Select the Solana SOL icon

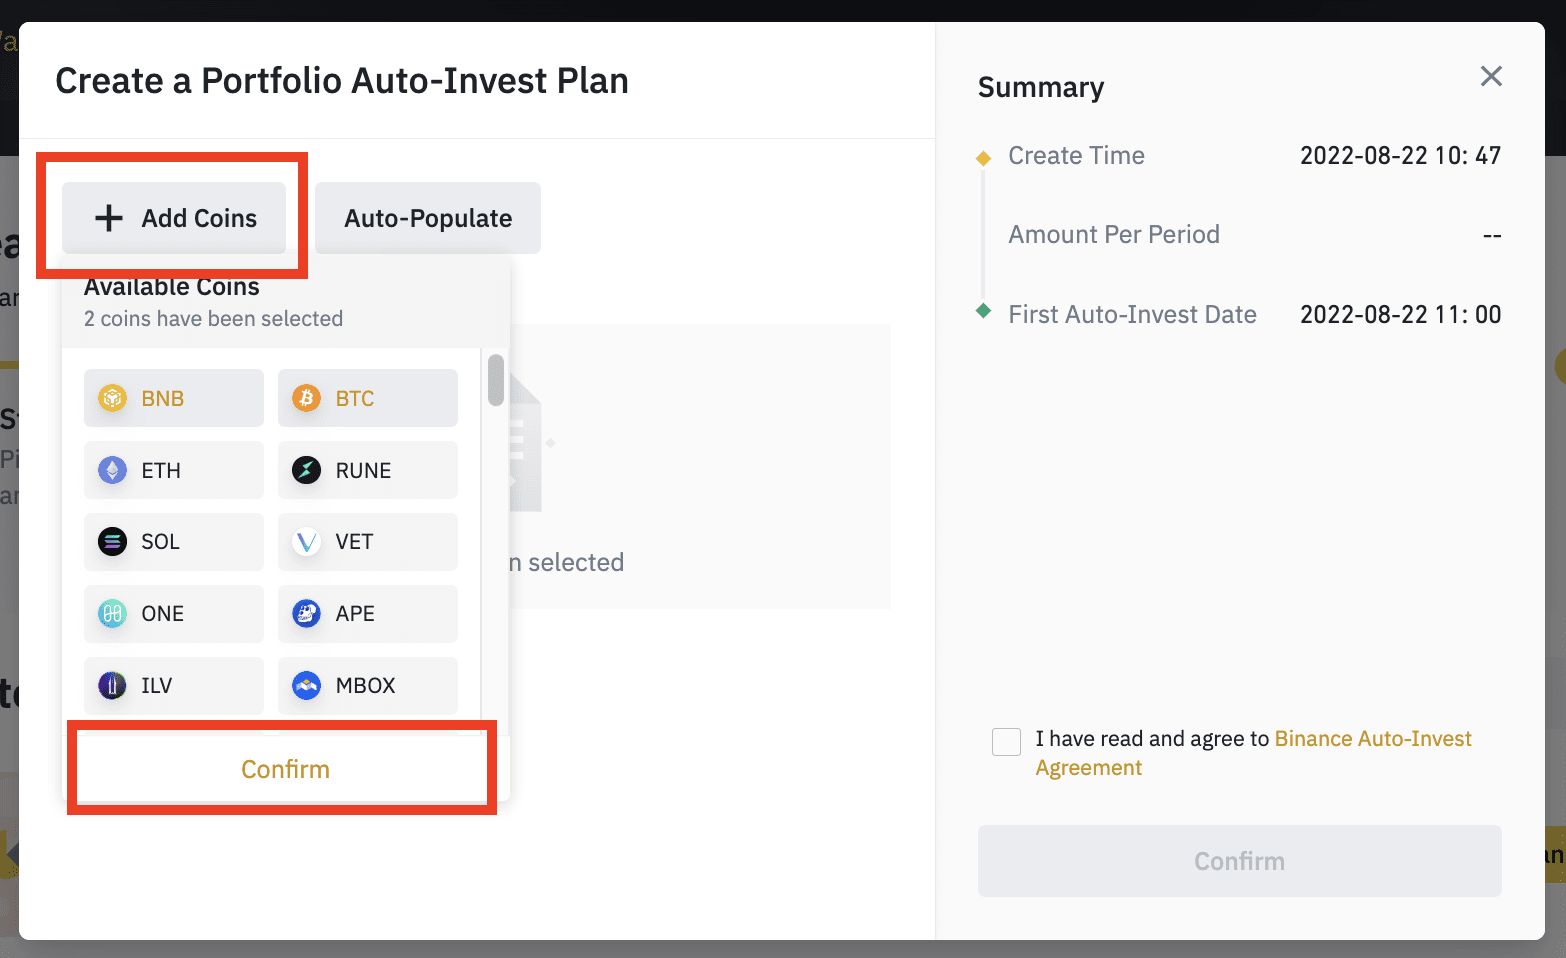click(x=113, y=542)
